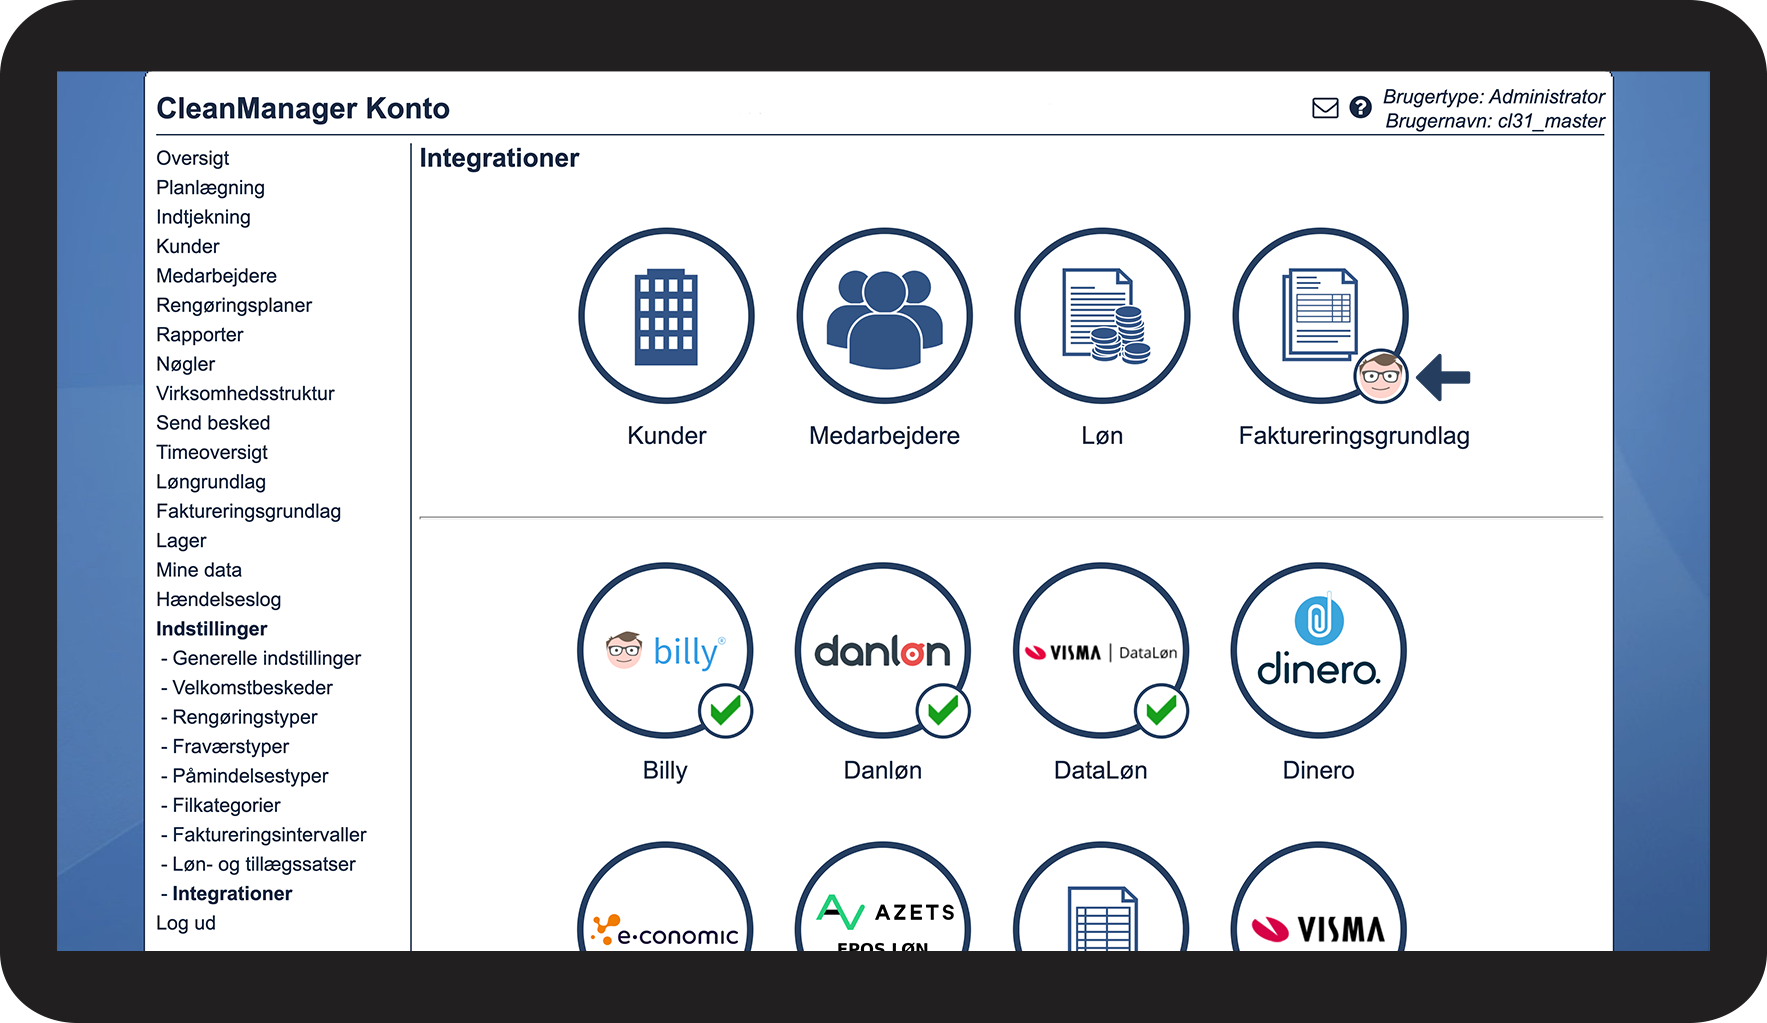The width and height of the screenshot is (1767, 1023).
Task: Open the envelope messages icon
Action: click(1325, 108)
